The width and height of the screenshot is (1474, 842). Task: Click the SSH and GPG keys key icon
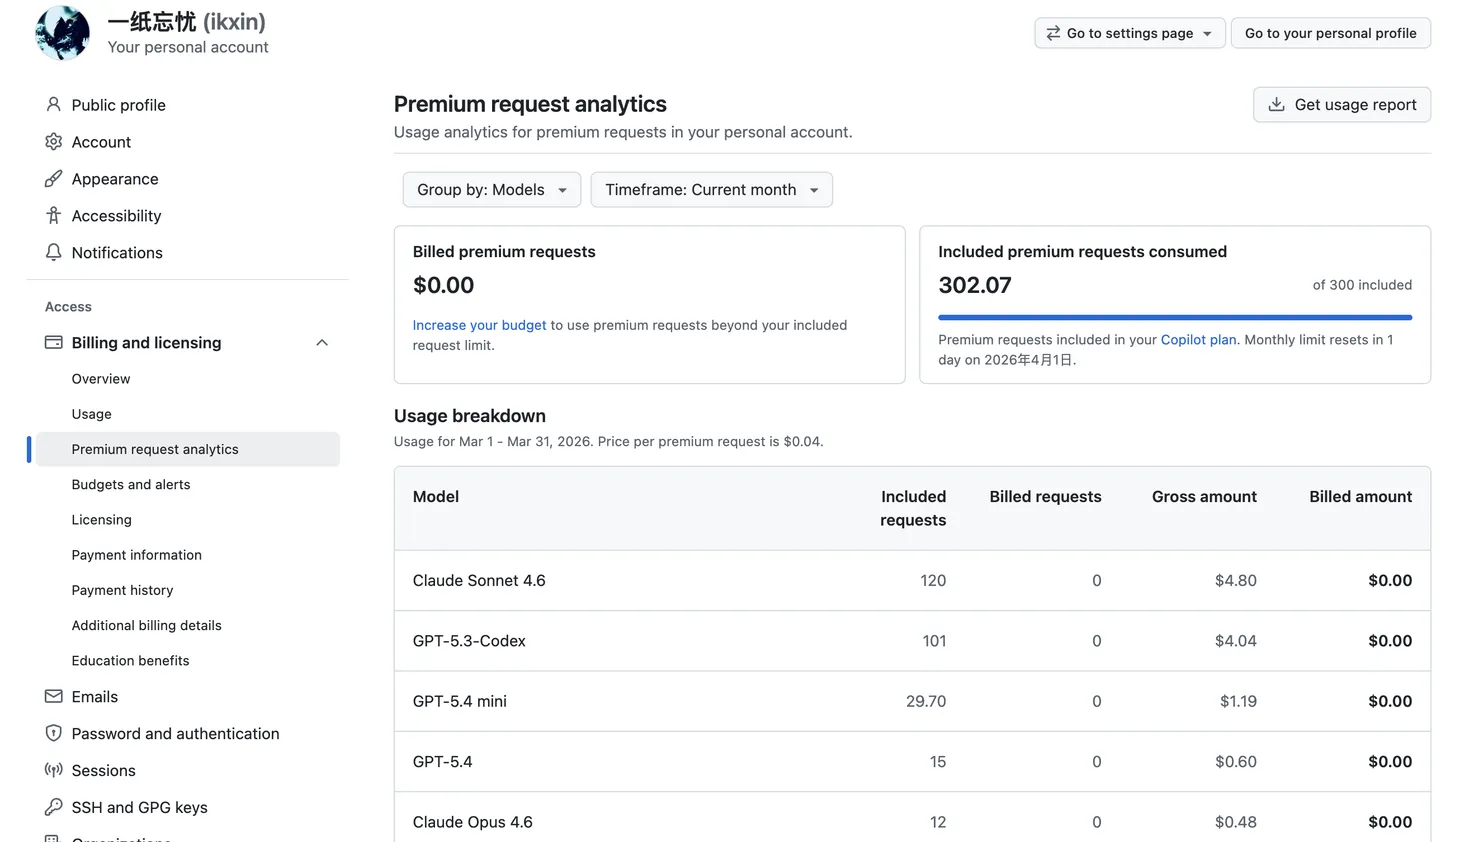54,807
